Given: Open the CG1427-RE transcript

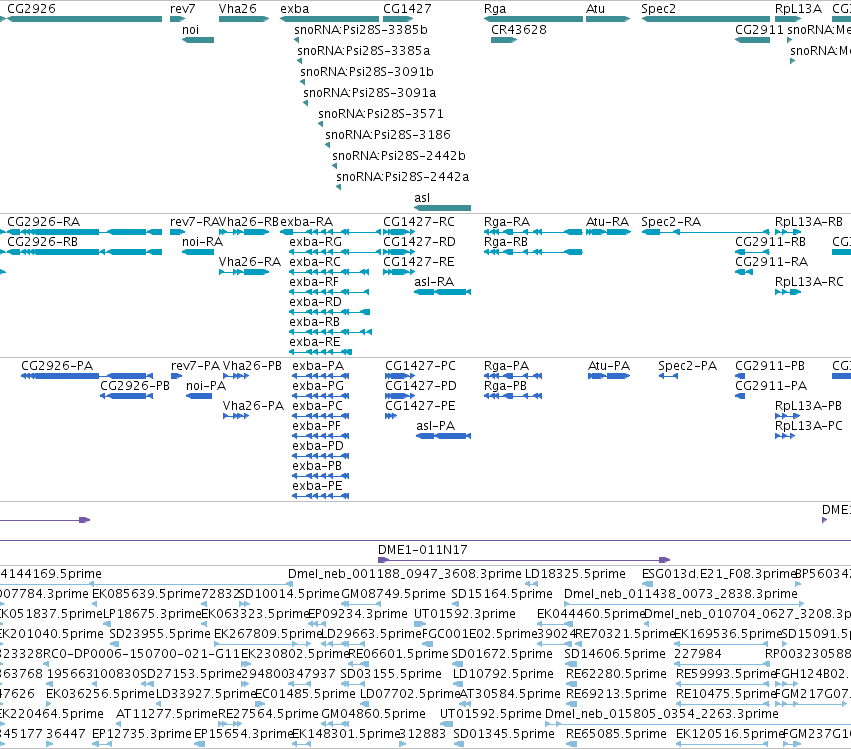Looking at the screenshot, I should tap(399, 272).
